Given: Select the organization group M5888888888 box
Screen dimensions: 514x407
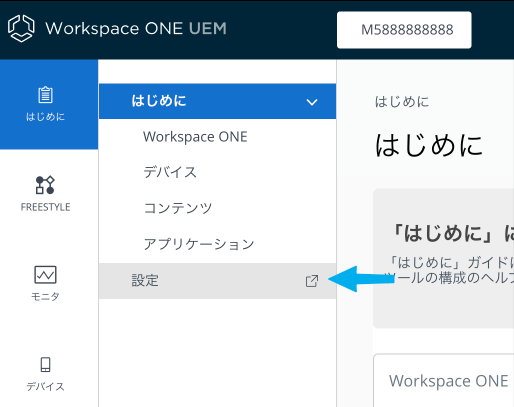Looking at the screenshot, I should tap(404, 30).
